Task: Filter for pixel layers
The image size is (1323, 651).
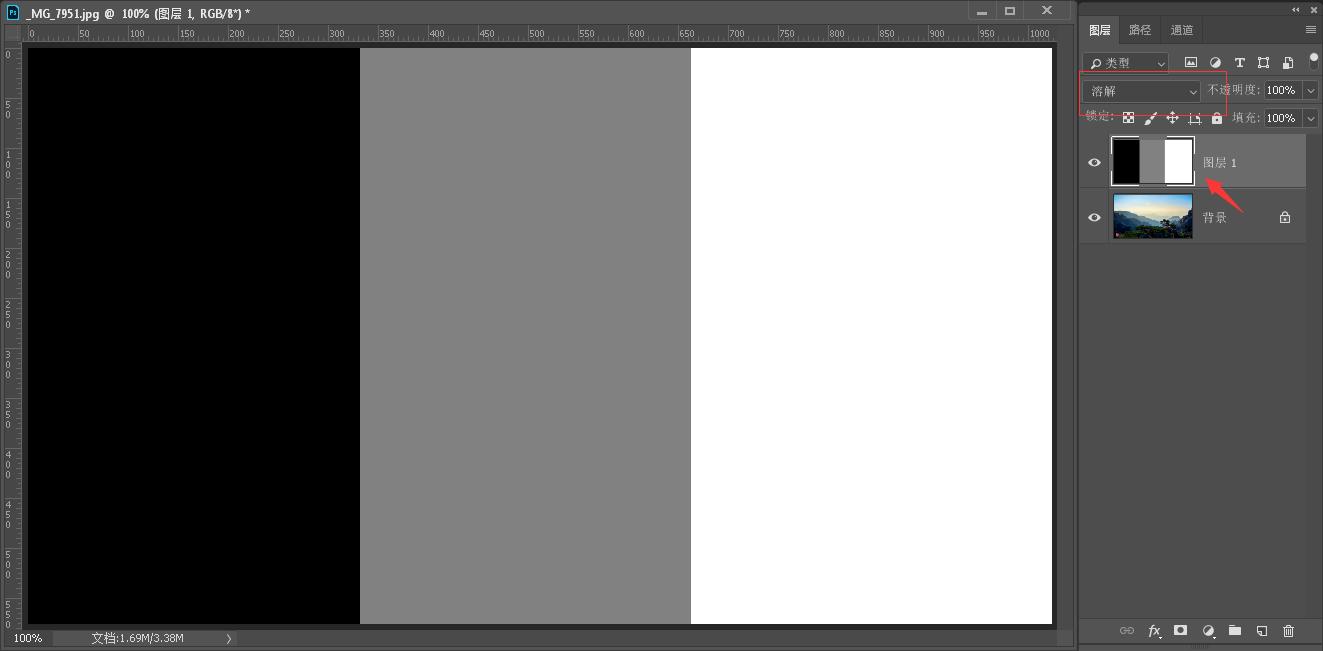Action: point(1191,62)
